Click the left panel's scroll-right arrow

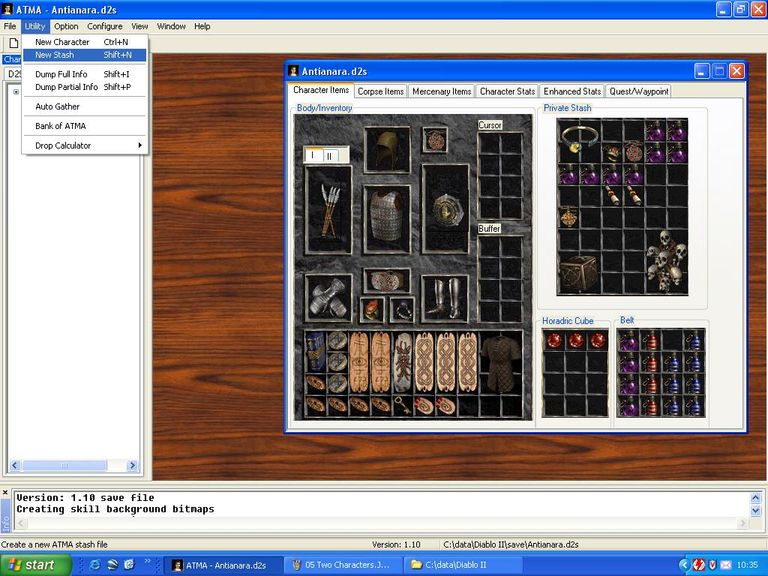coord(132,465)
